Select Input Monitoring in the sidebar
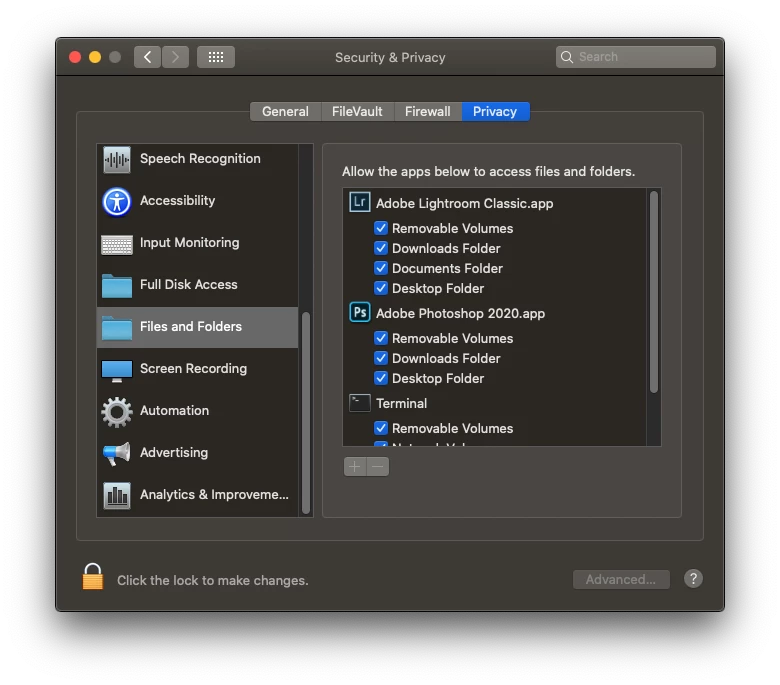 pyautogui.click(x=197, y=243)
